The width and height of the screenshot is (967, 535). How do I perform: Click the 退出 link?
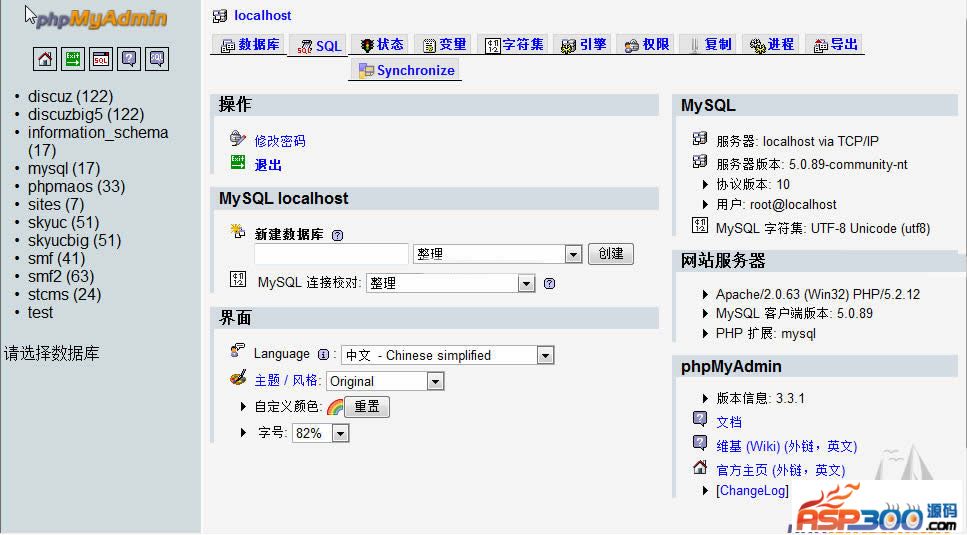[x=268, y=165]
